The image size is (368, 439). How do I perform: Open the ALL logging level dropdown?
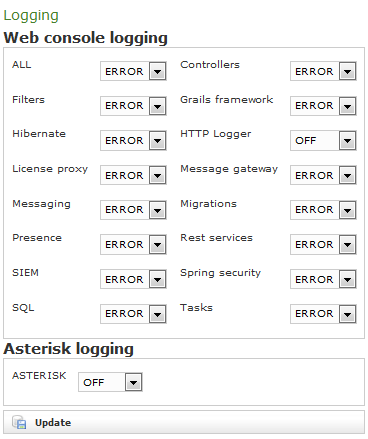click(133, 71)
